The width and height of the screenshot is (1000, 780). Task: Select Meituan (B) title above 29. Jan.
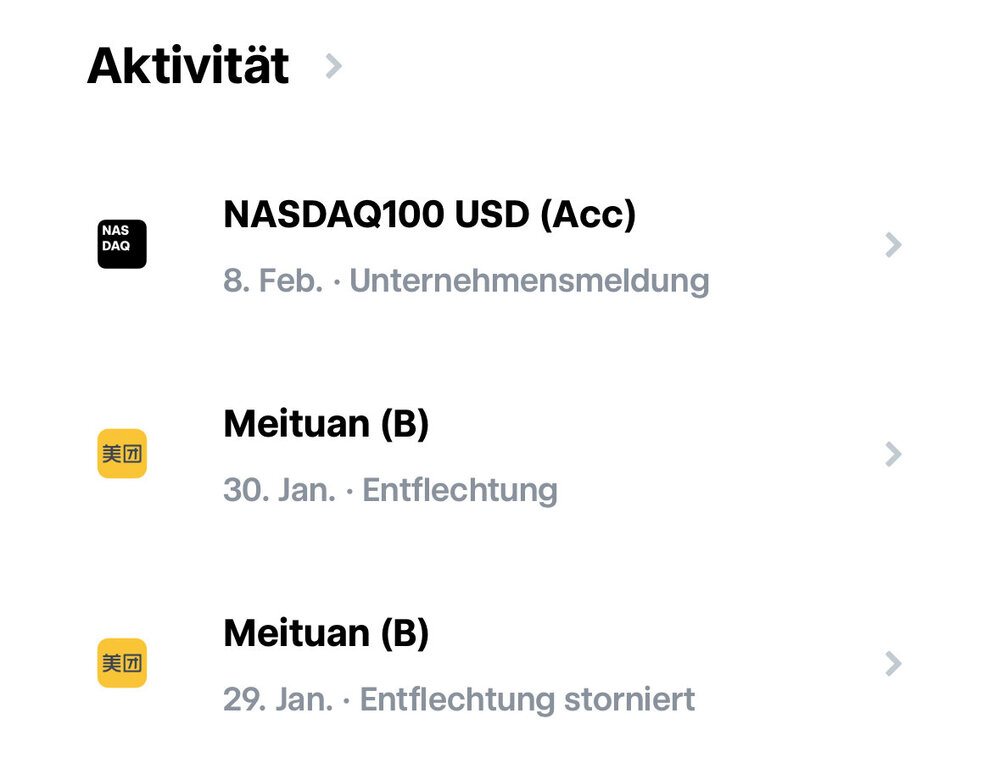coord(326,633)
